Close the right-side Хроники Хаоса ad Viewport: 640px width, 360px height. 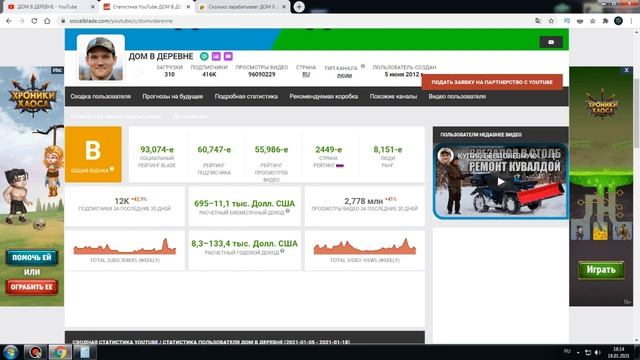coord(627,70)
